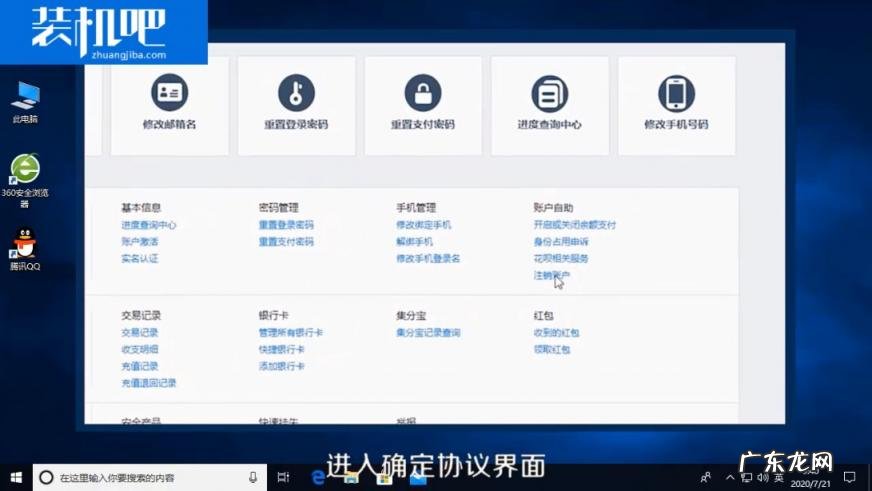Image resolution: width=872 pixels, height=491 pixels.
Task: Click the 解绑手机 link
Action: [414, 241]
